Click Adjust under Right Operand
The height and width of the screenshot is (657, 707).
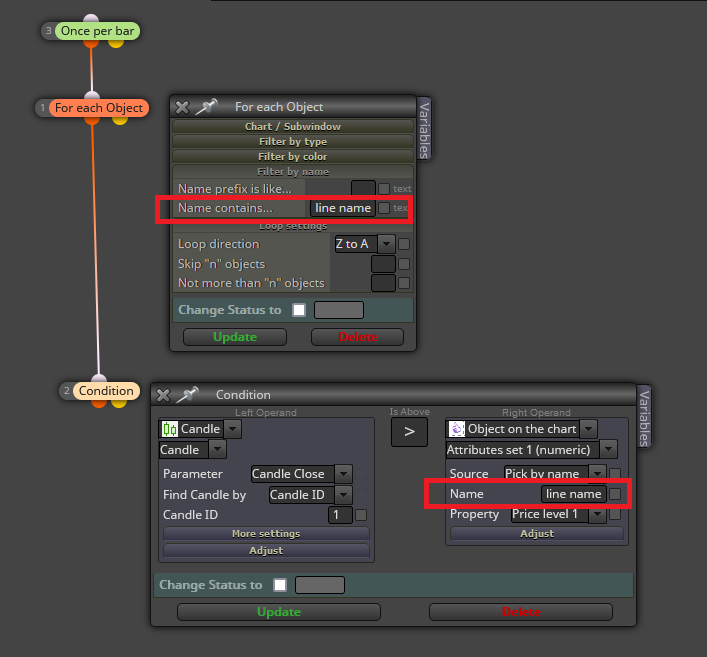coord(537,533)
